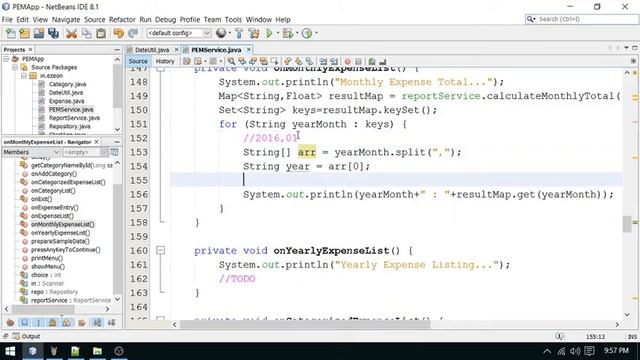Click the Comment icon in the editor toolbar
Image resolution: width=640 pixels, height=360 pixels.
372,61
